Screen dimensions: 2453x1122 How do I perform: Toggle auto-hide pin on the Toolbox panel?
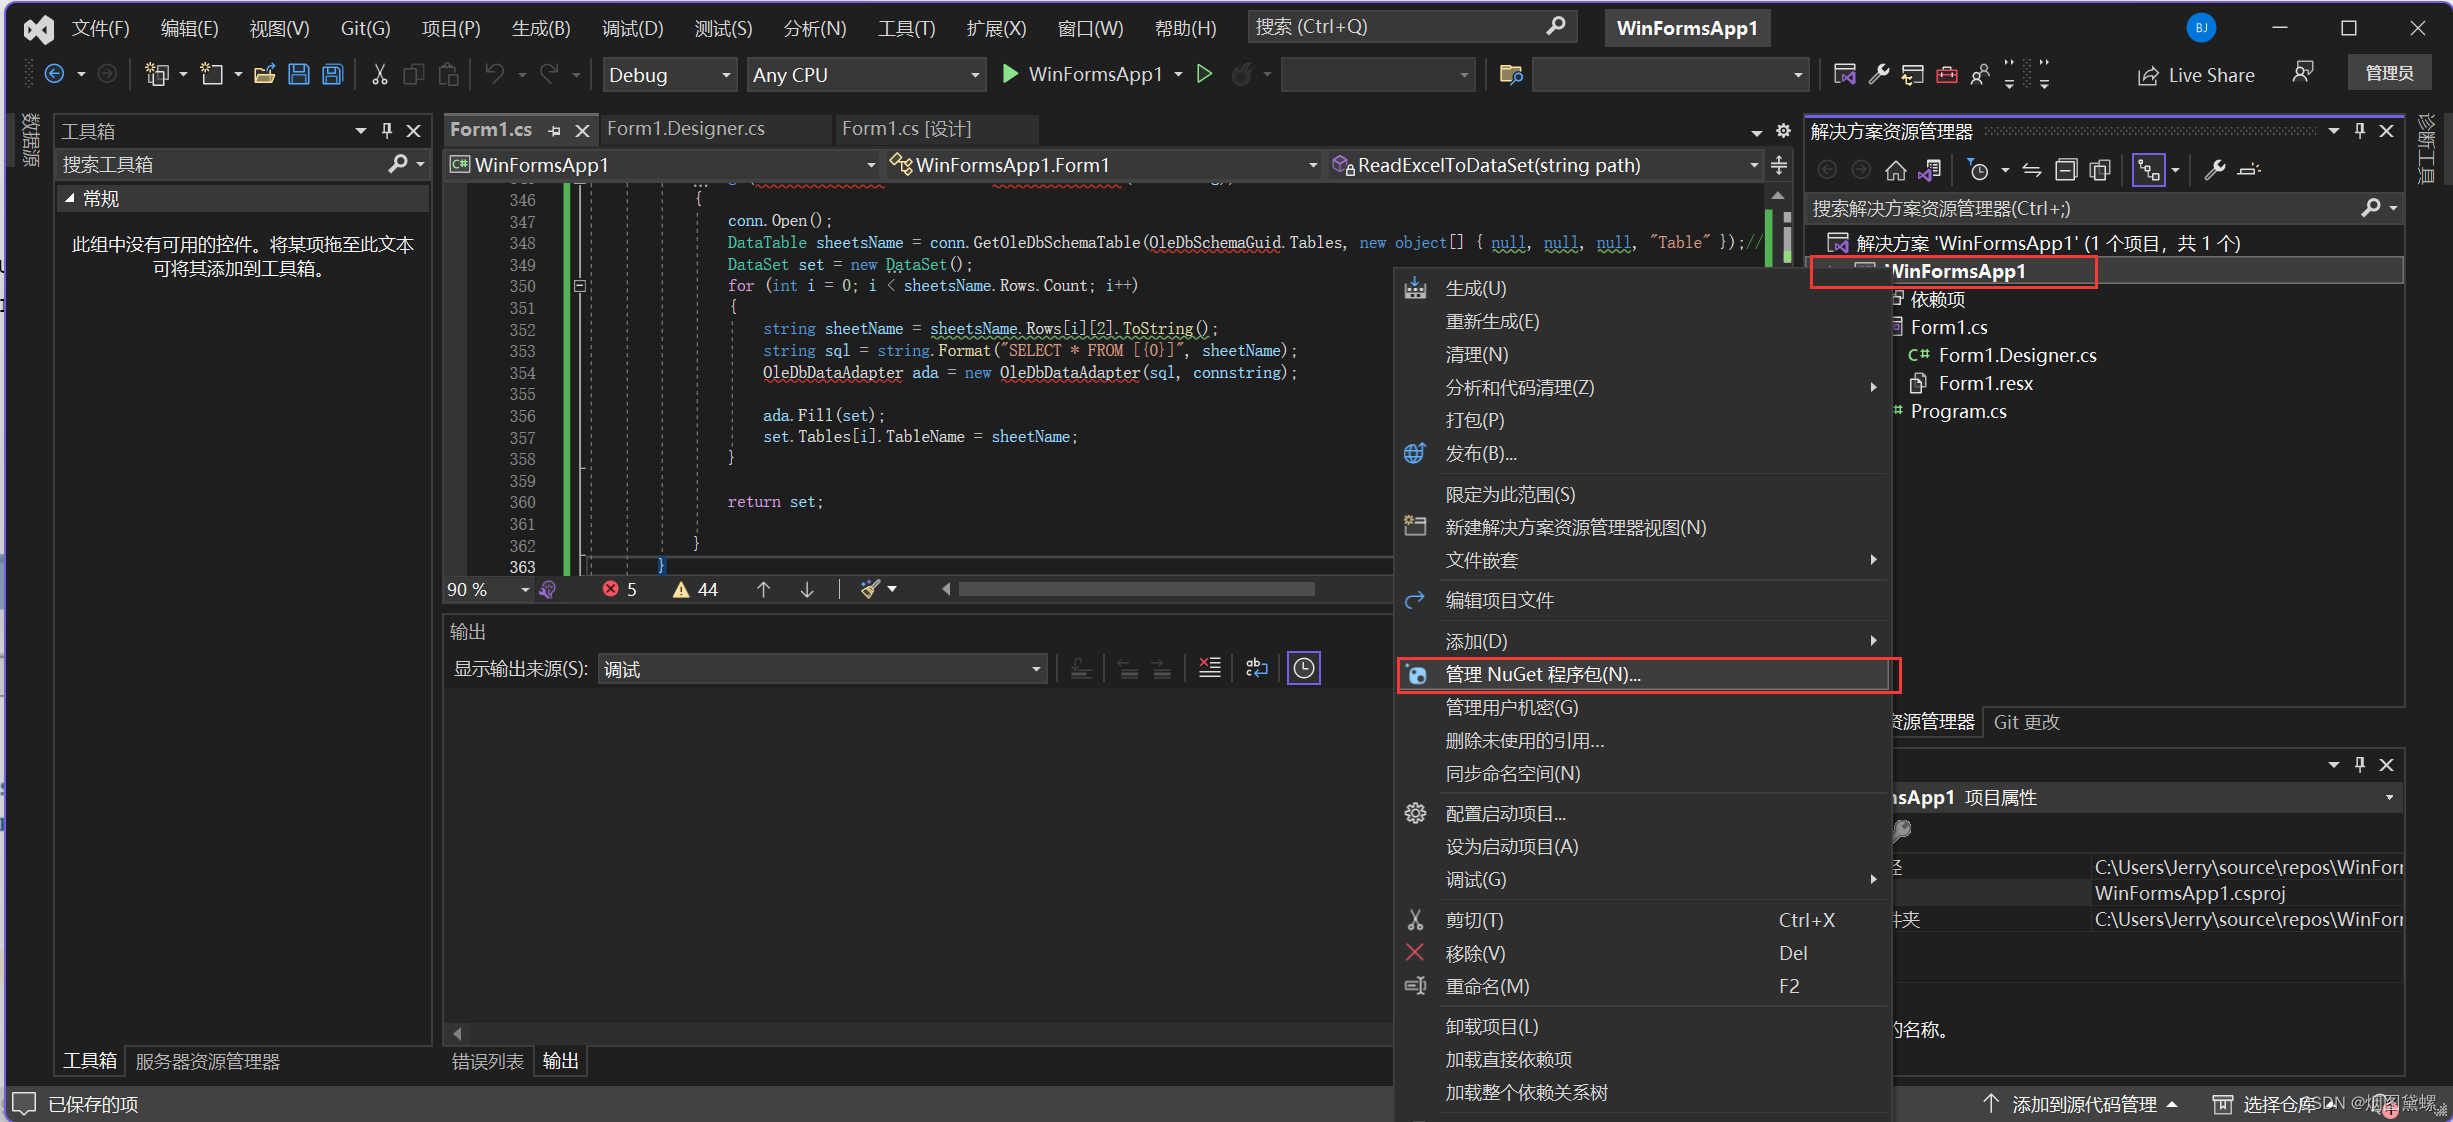pyautogui.click(x=387, y=130)
